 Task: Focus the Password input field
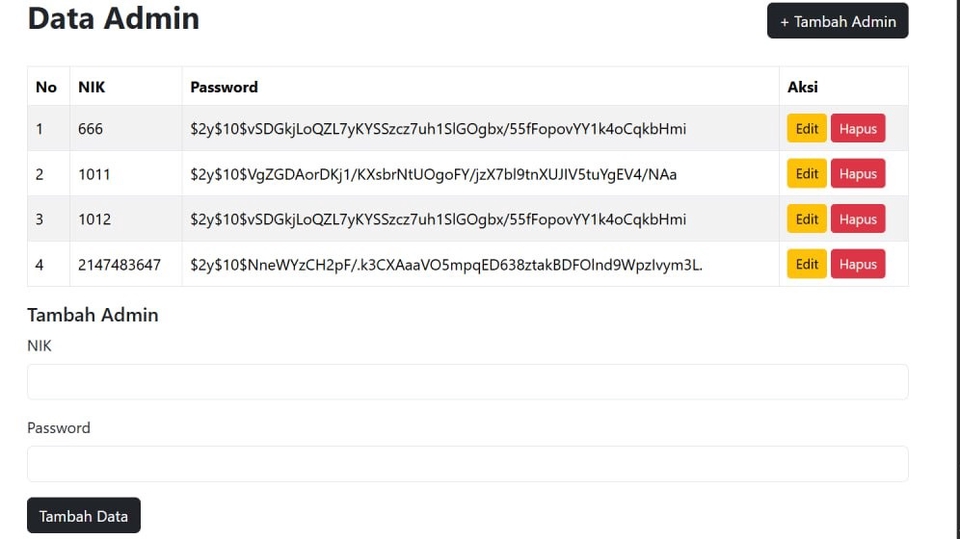[x=468, y=464]
